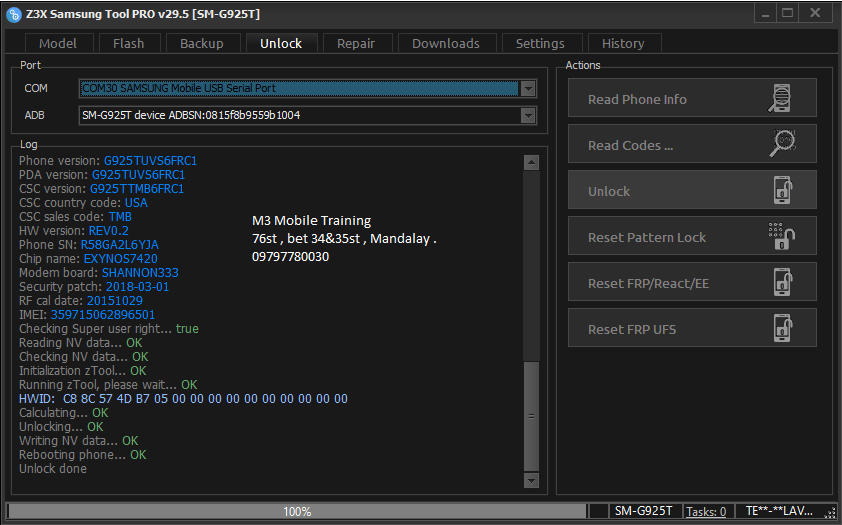842x525 pixels.
Task: Click the Unlock phone padlock icon
Action: click(783, 190)
